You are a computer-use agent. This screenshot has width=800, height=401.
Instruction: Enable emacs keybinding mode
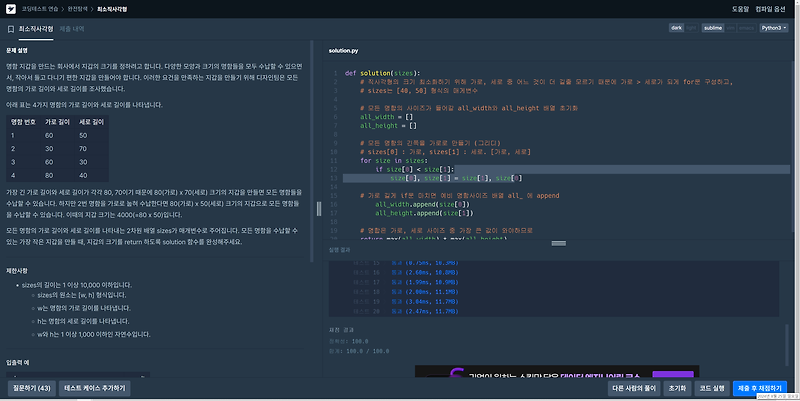pos(746,28)
